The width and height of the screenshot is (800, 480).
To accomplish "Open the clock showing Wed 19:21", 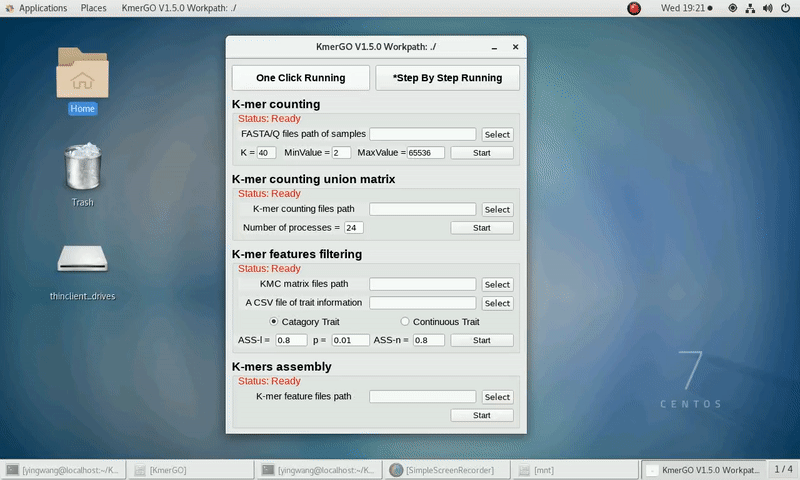I will coord(686,8).
